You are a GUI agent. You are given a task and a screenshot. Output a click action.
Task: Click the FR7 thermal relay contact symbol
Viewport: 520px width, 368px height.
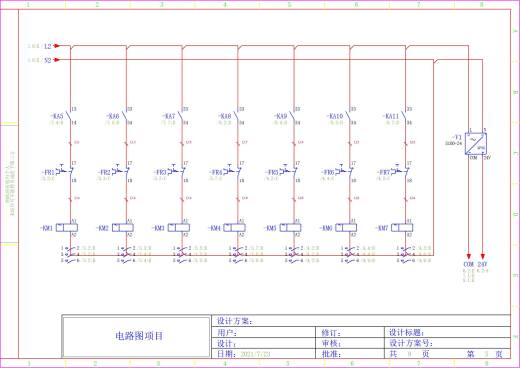coord(400,171)
